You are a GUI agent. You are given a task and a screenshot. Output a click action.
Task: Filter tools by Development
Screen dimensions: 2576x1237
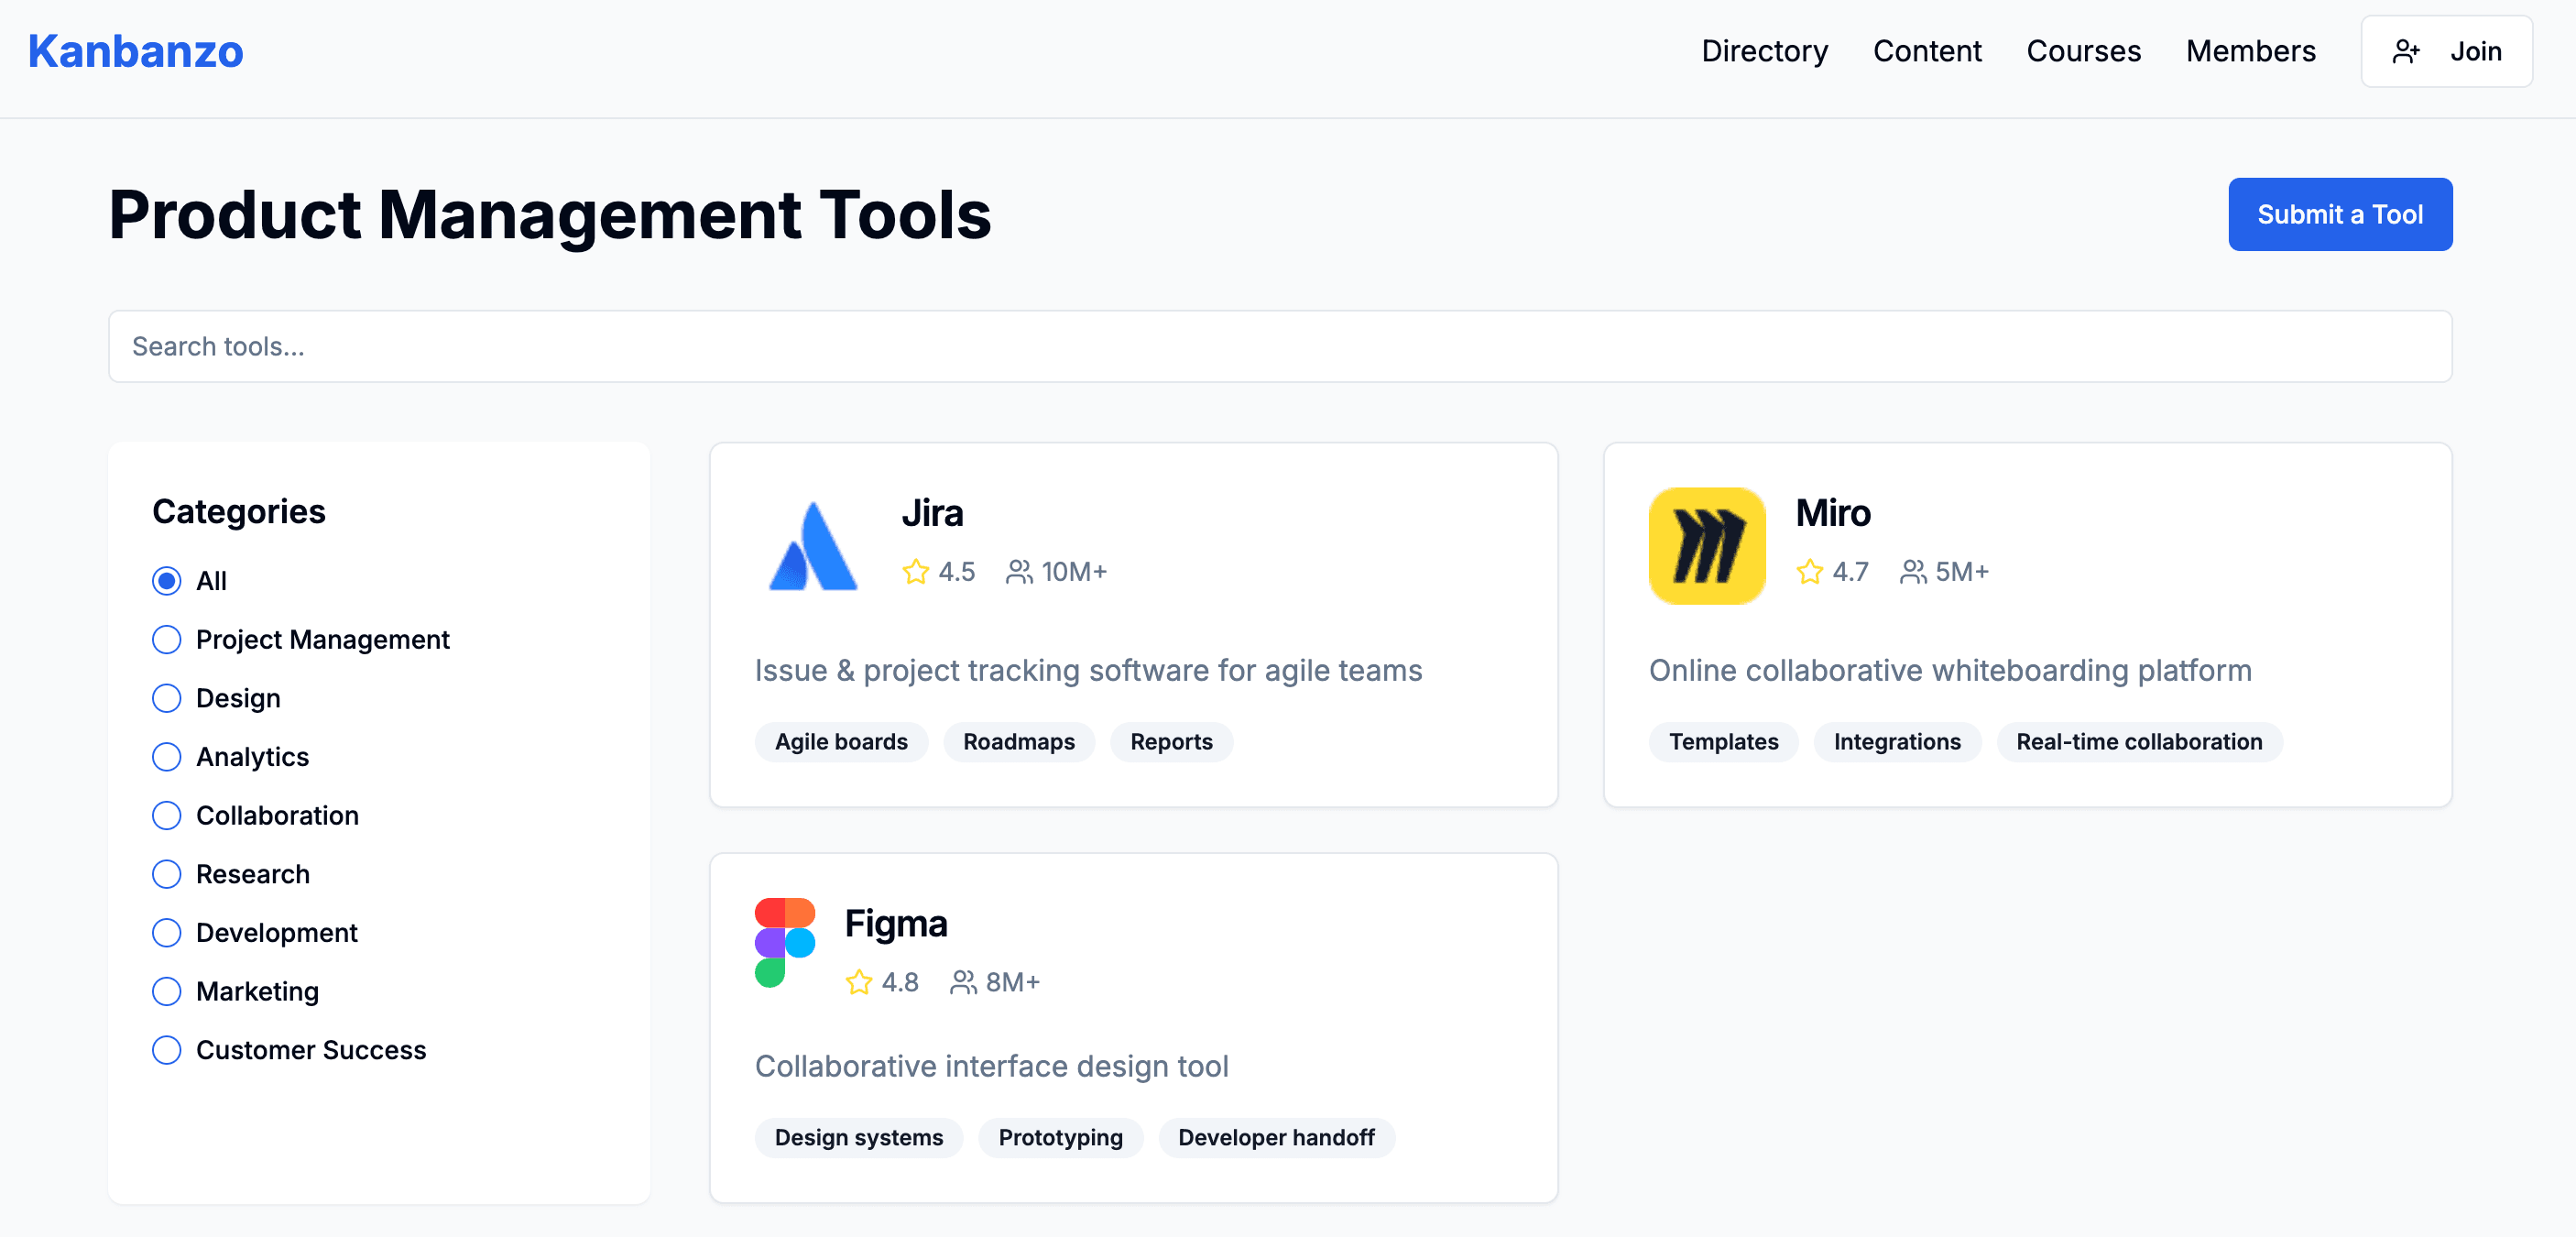[x=167, y=933]
